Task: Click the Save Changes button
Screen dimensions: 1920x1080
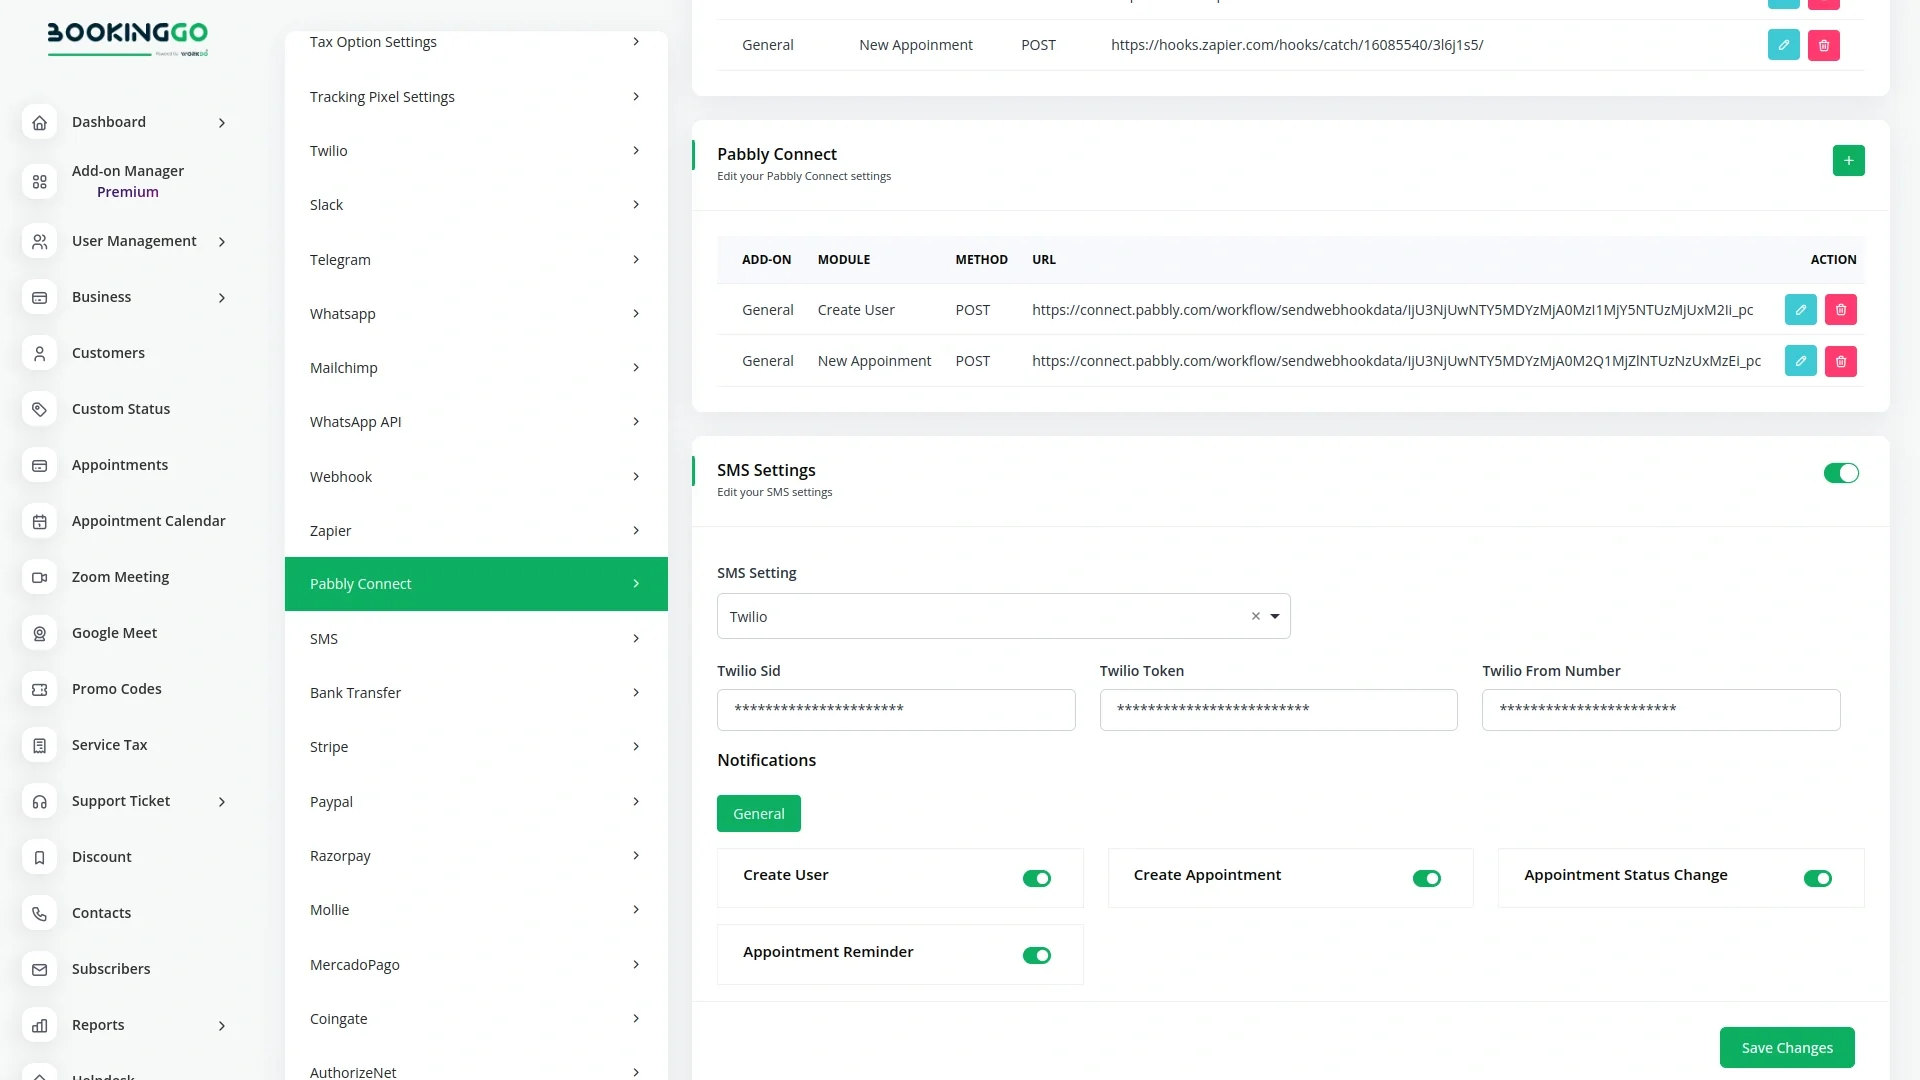Action: 1786,1047
